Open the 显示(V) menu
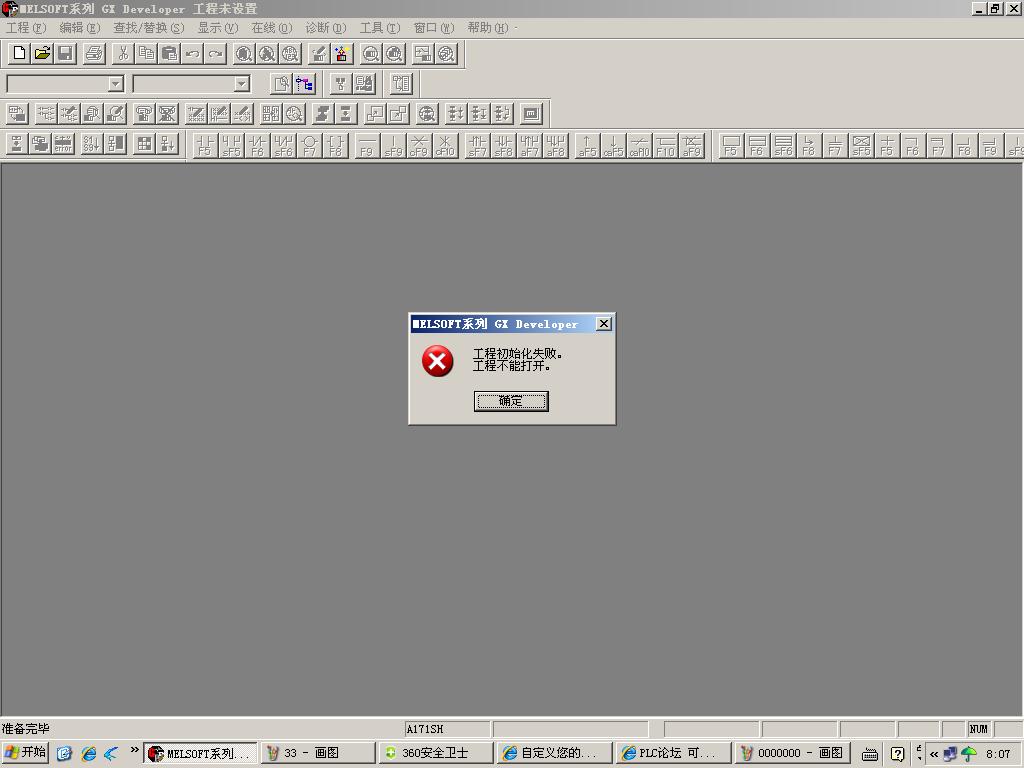Viewport: 1024px width, 768px height. coord(218,27)
